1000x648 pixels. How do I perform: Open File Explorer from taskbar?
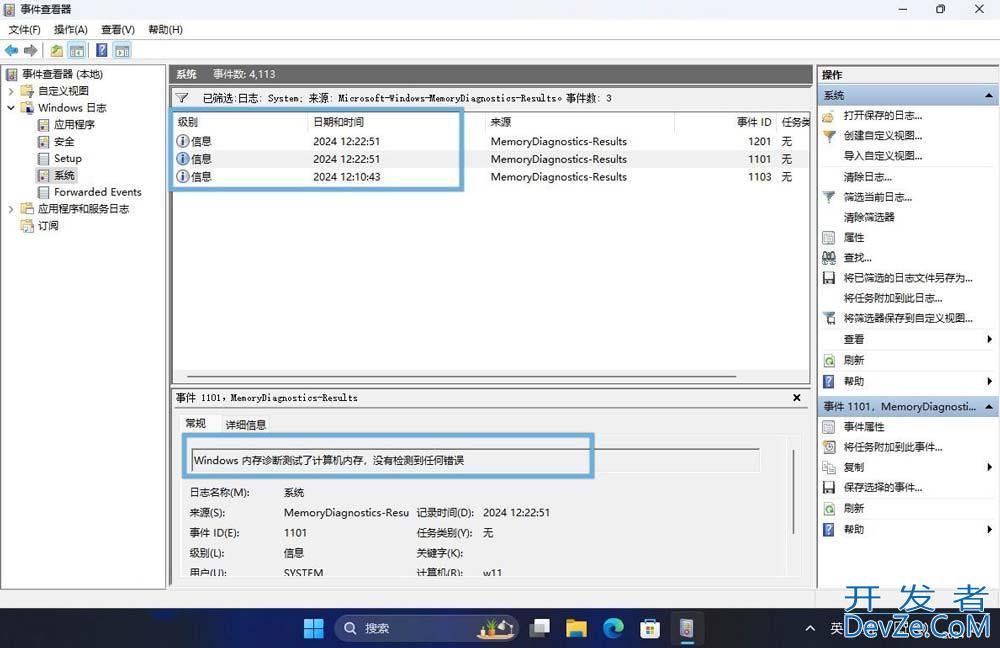tap(576, 628)
